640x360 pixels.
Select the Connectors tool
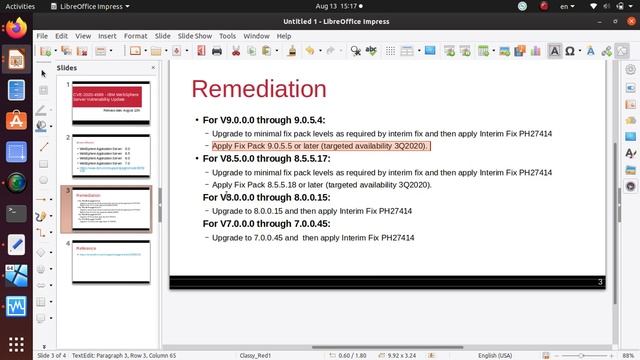point(41,233)
